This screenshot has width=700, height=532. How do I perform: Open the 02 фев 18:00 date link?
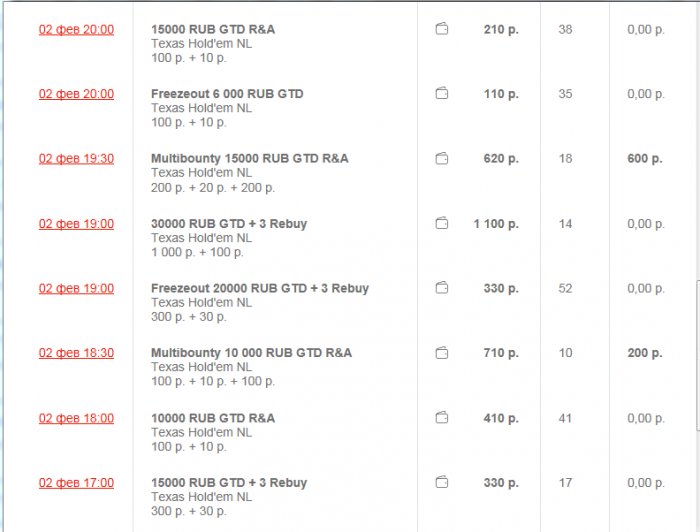click(76, 418)
